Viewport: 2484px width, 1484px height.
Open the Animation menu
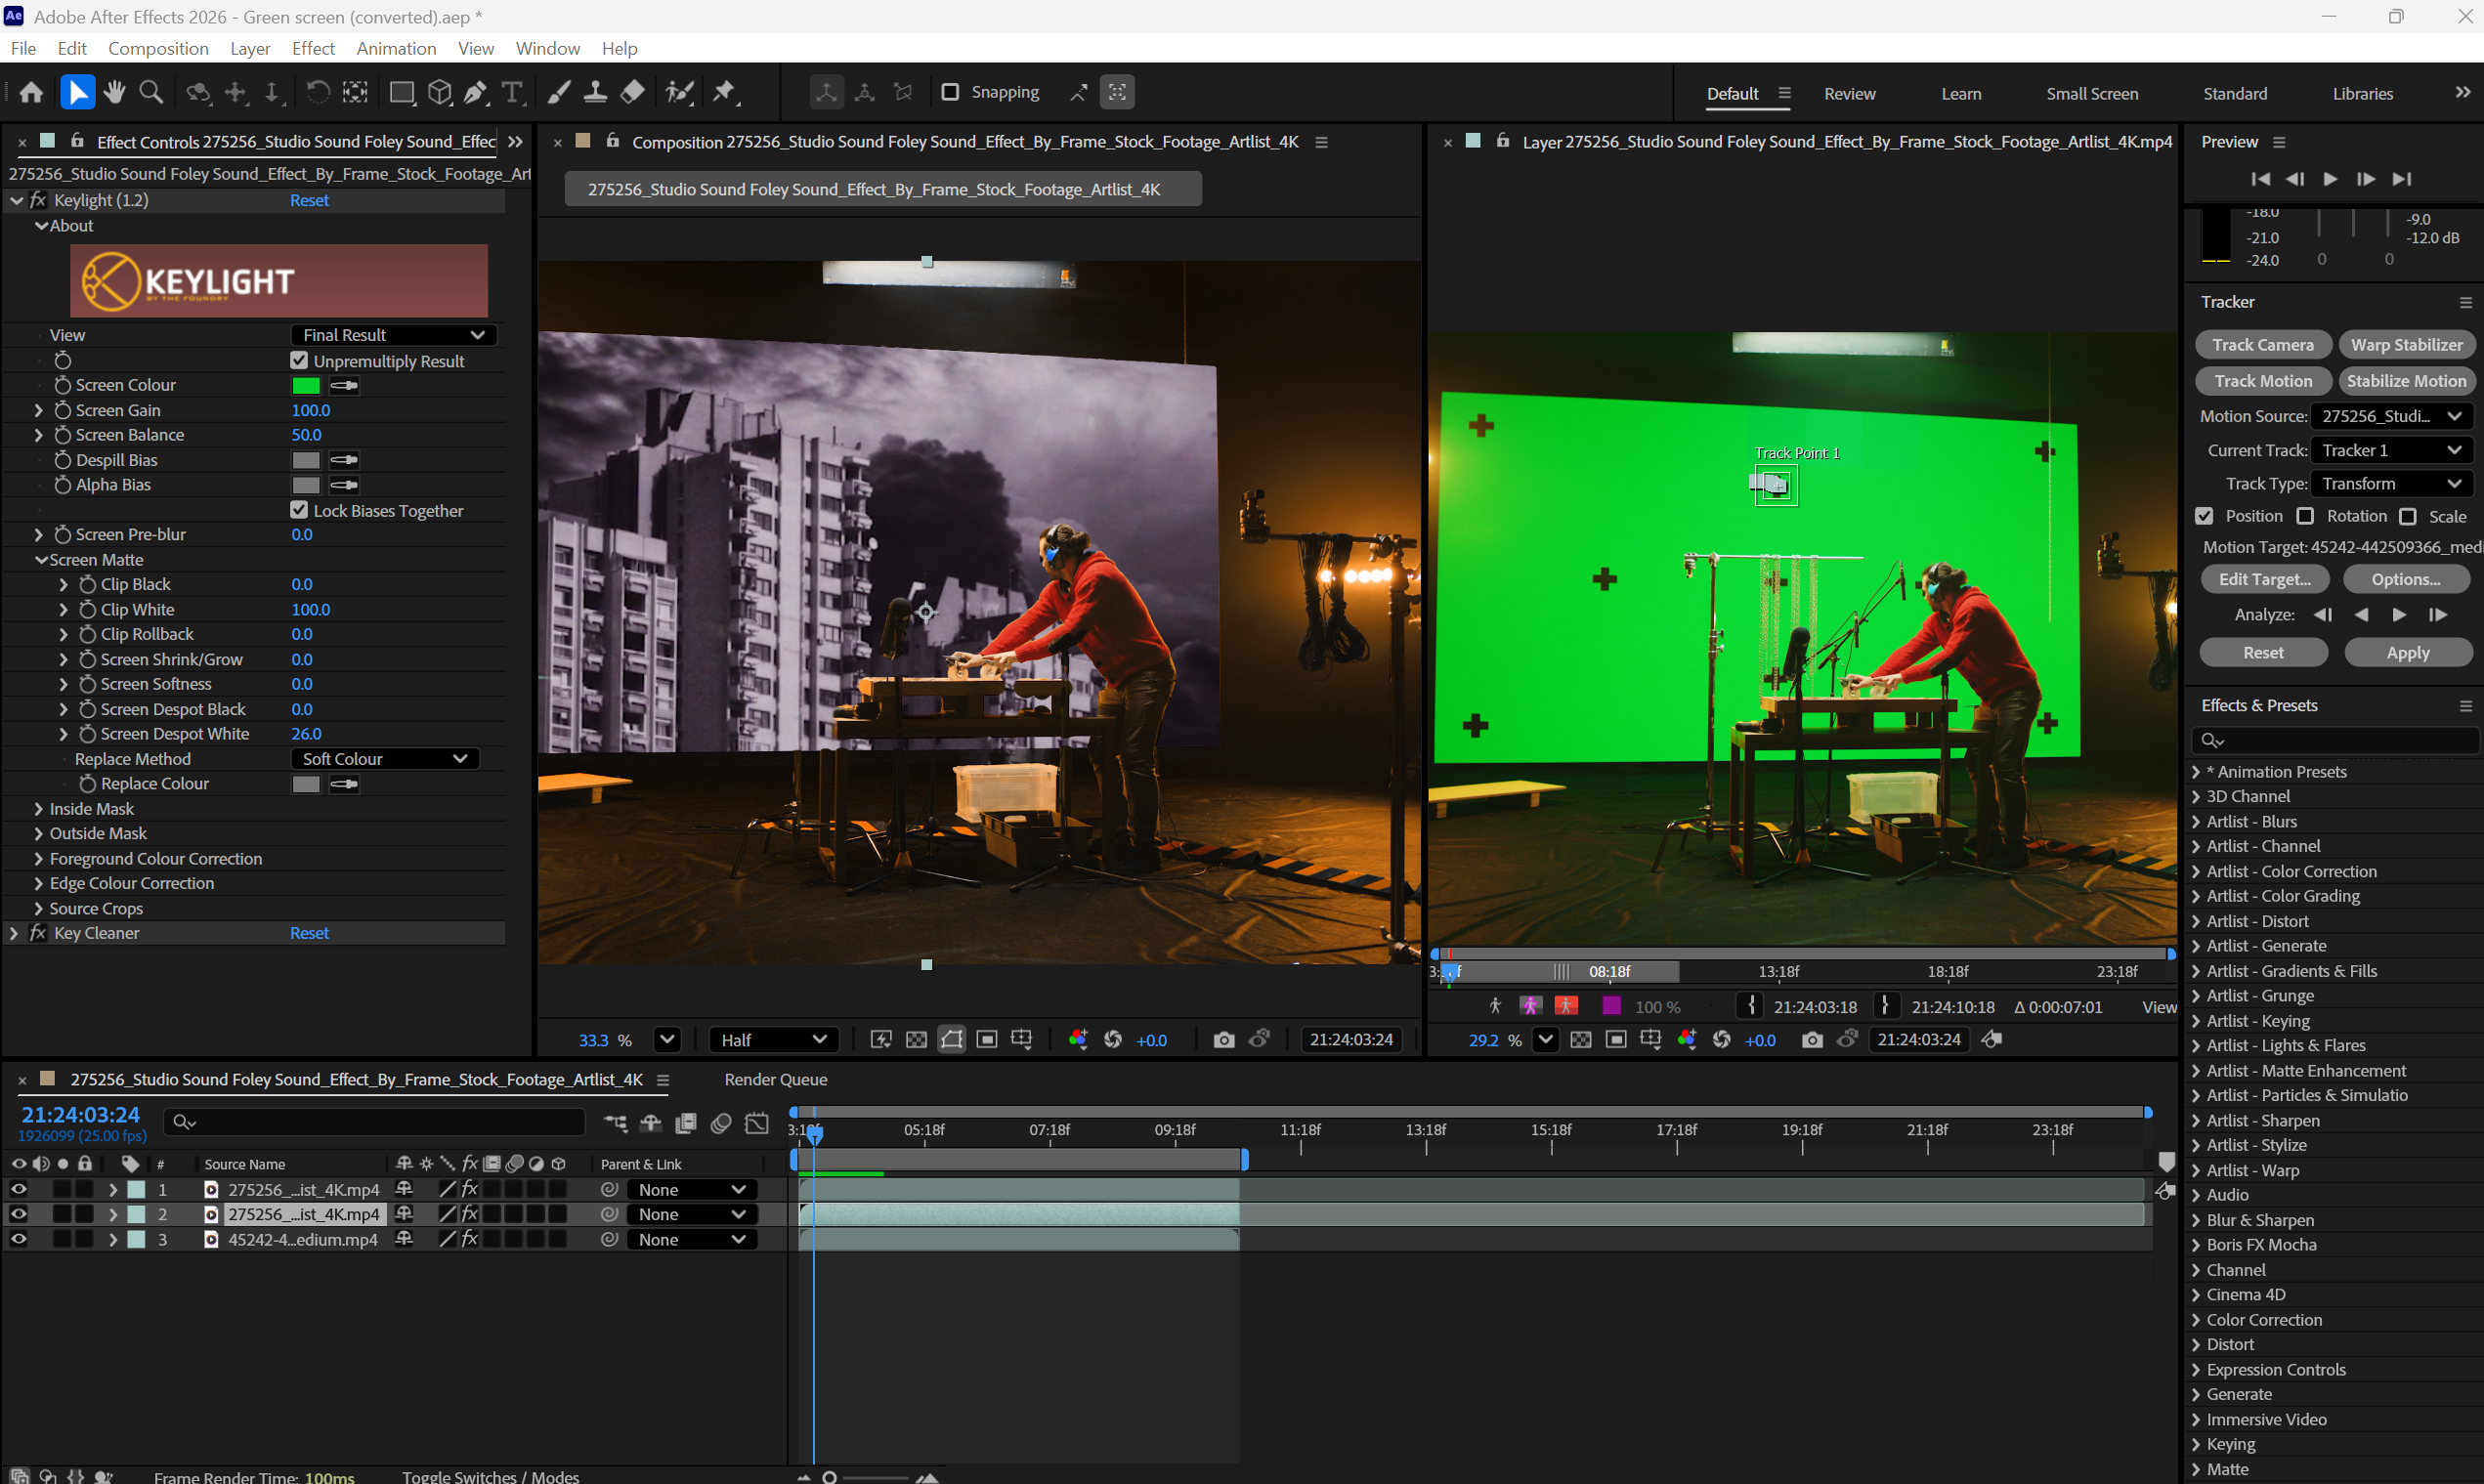click(x=396, y=48)
